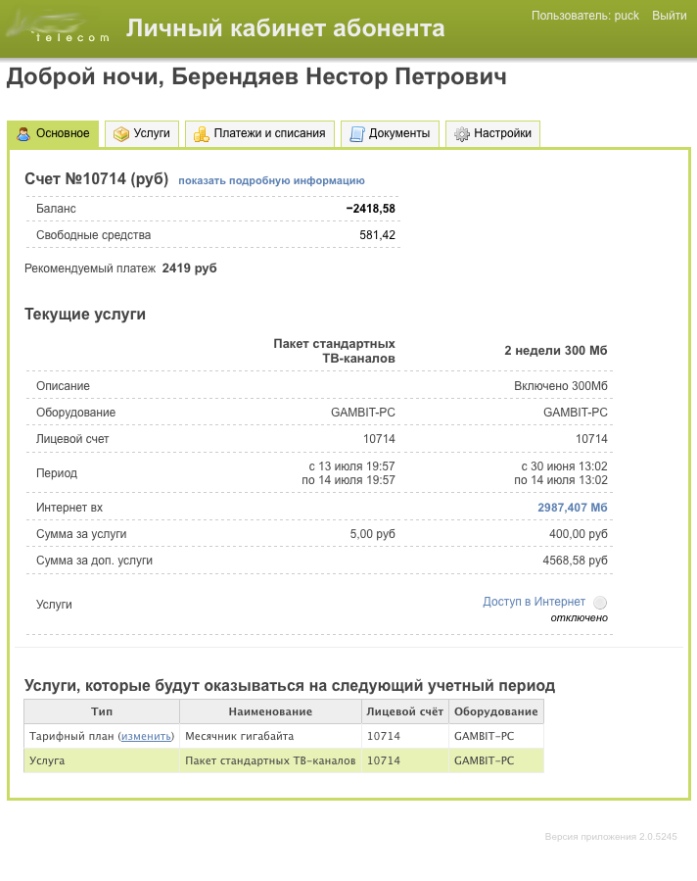697x881 pixels.
Task: Click the person icon on Основное tab
Action: [x=23, y=133]
